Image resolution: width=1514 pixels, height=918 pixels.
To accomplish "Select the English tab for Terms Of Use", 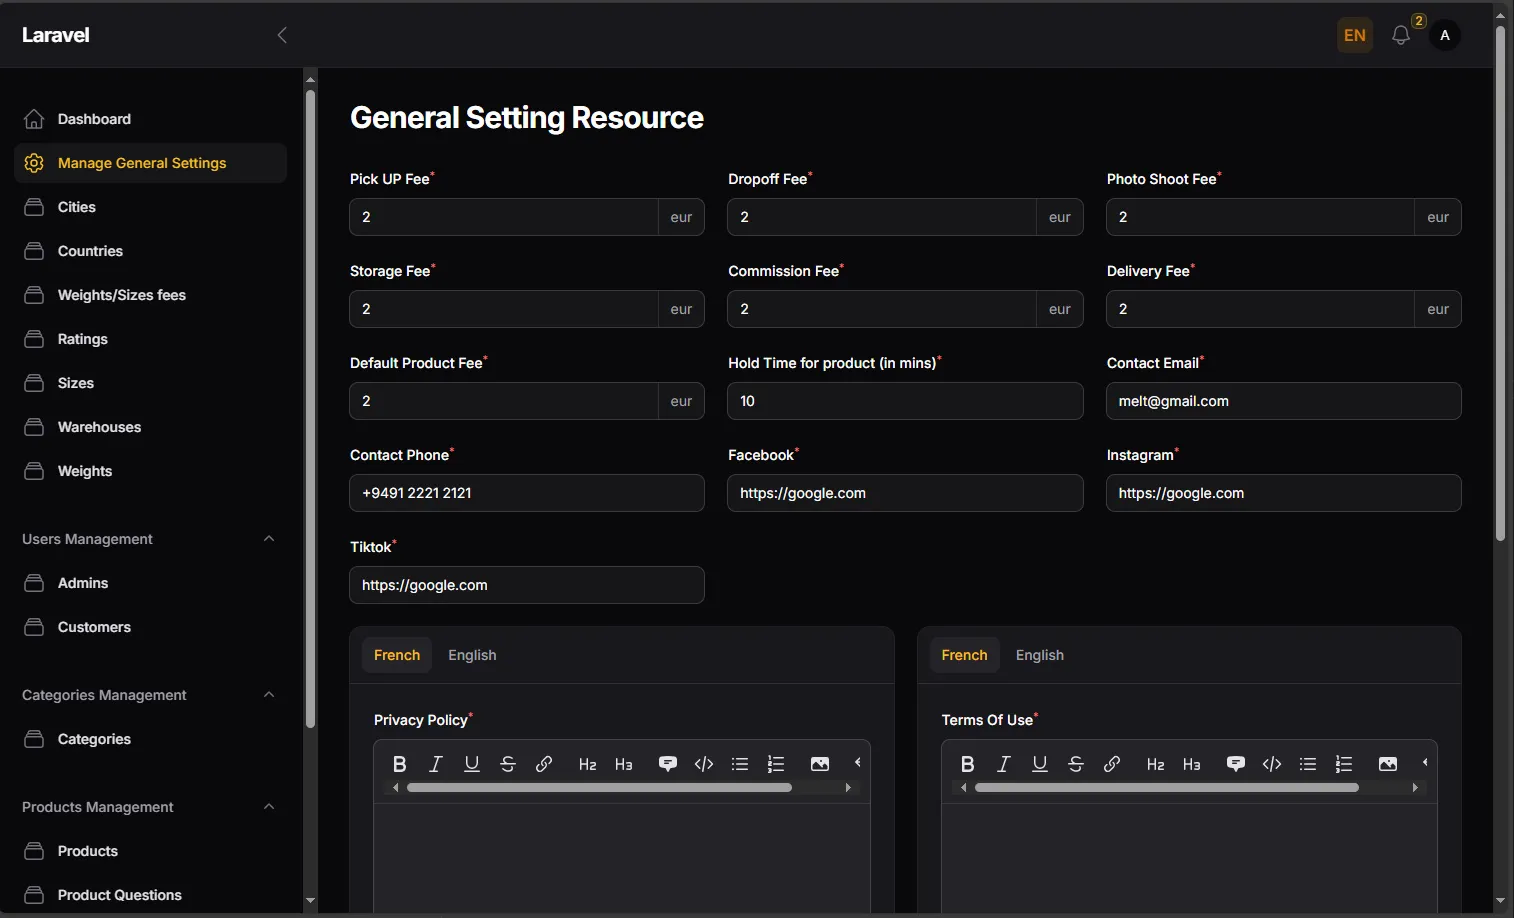I will tap(1040, 655).
